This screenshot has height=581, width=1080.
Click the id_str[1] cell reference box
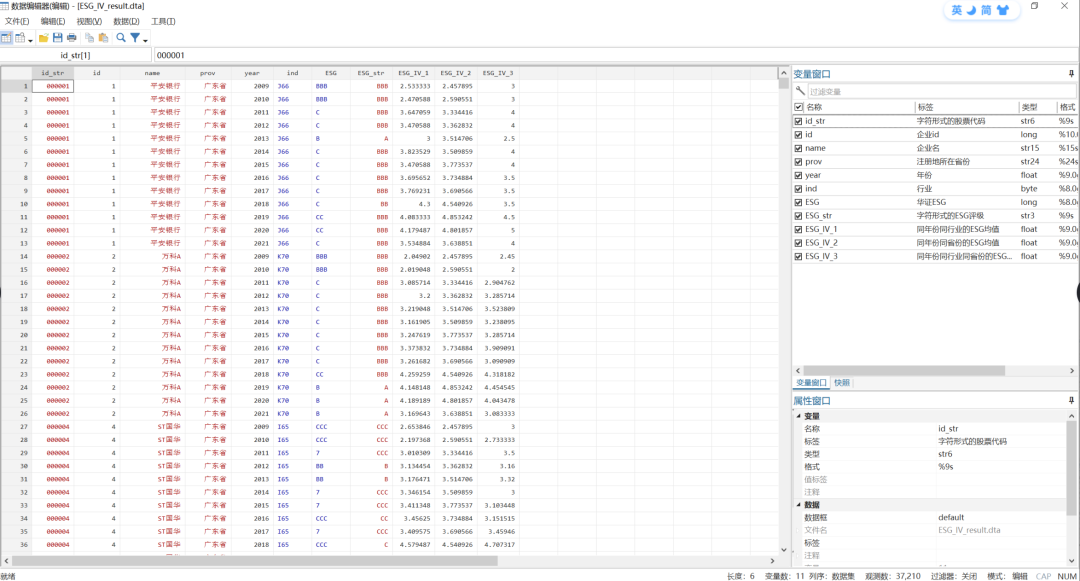(75, 55)
